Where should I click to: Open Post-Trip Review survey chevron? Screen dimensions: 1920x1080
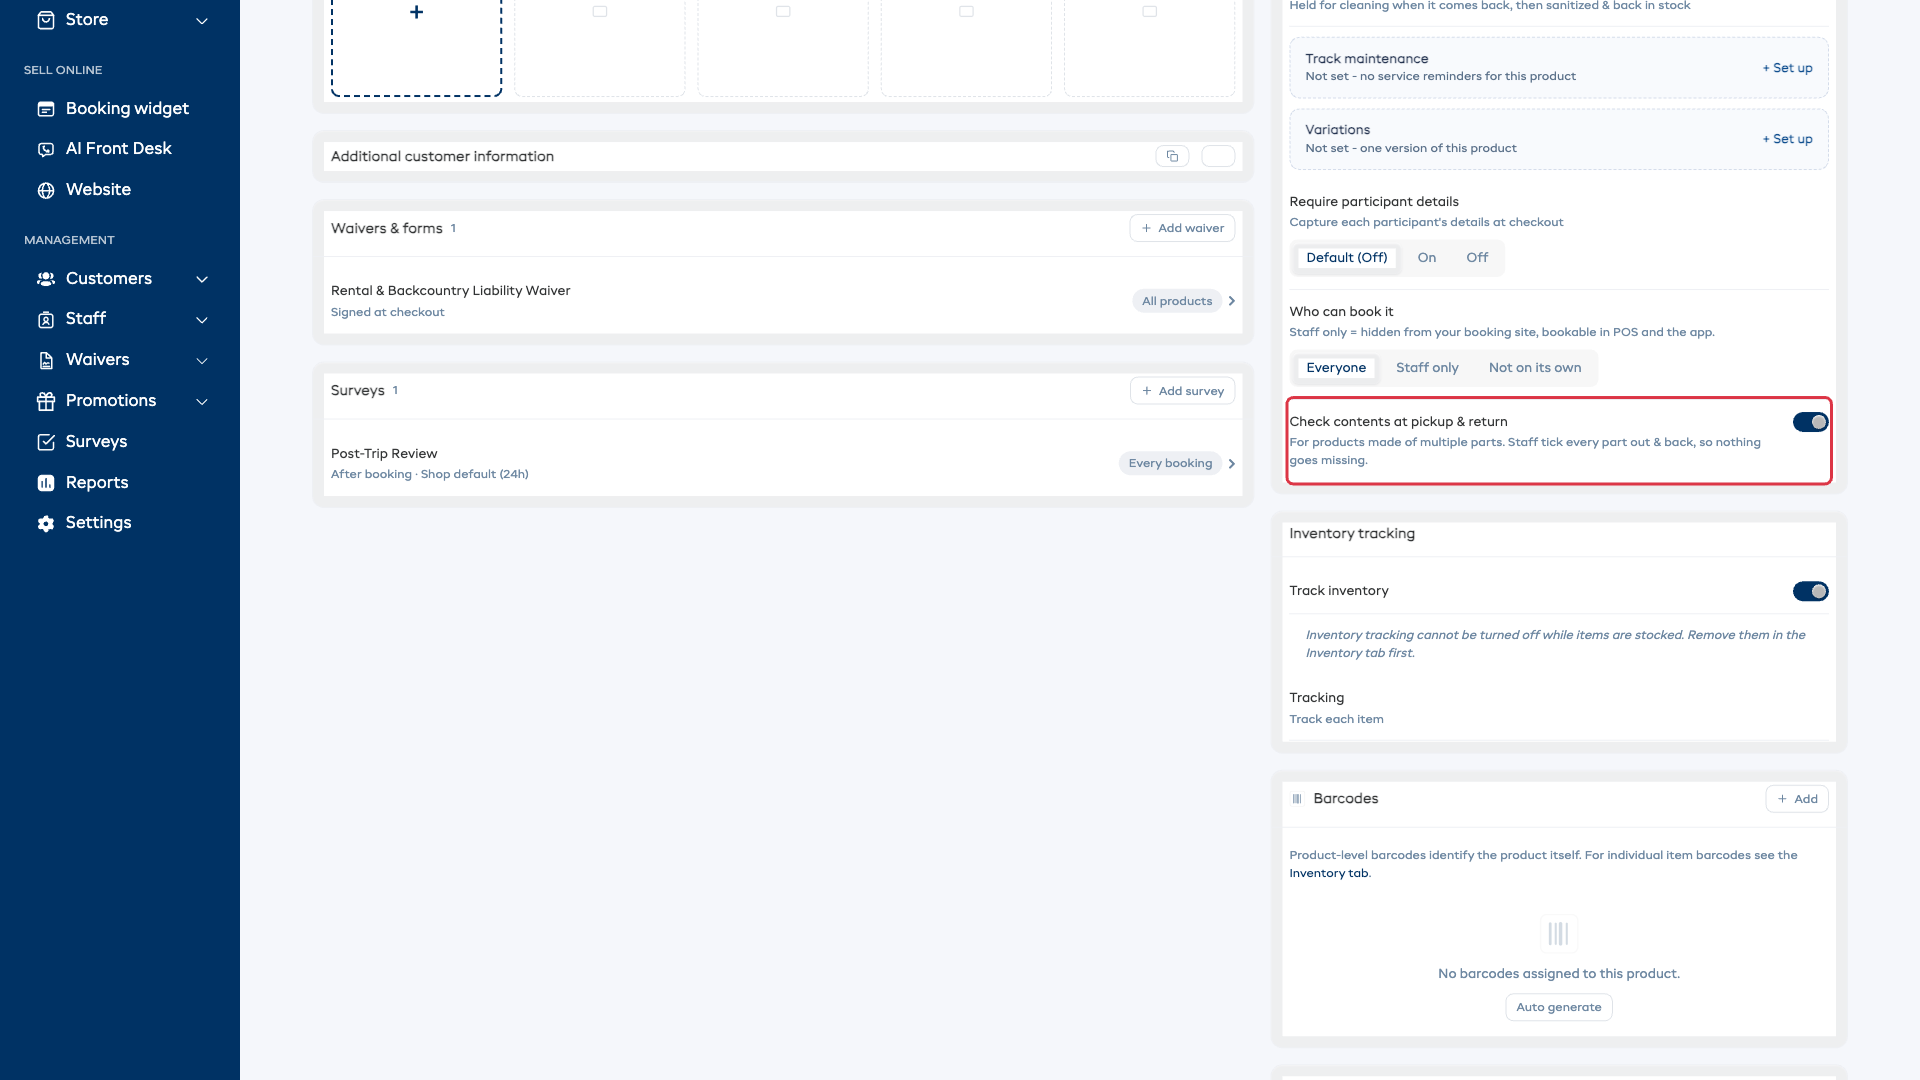coord(1231,463)
